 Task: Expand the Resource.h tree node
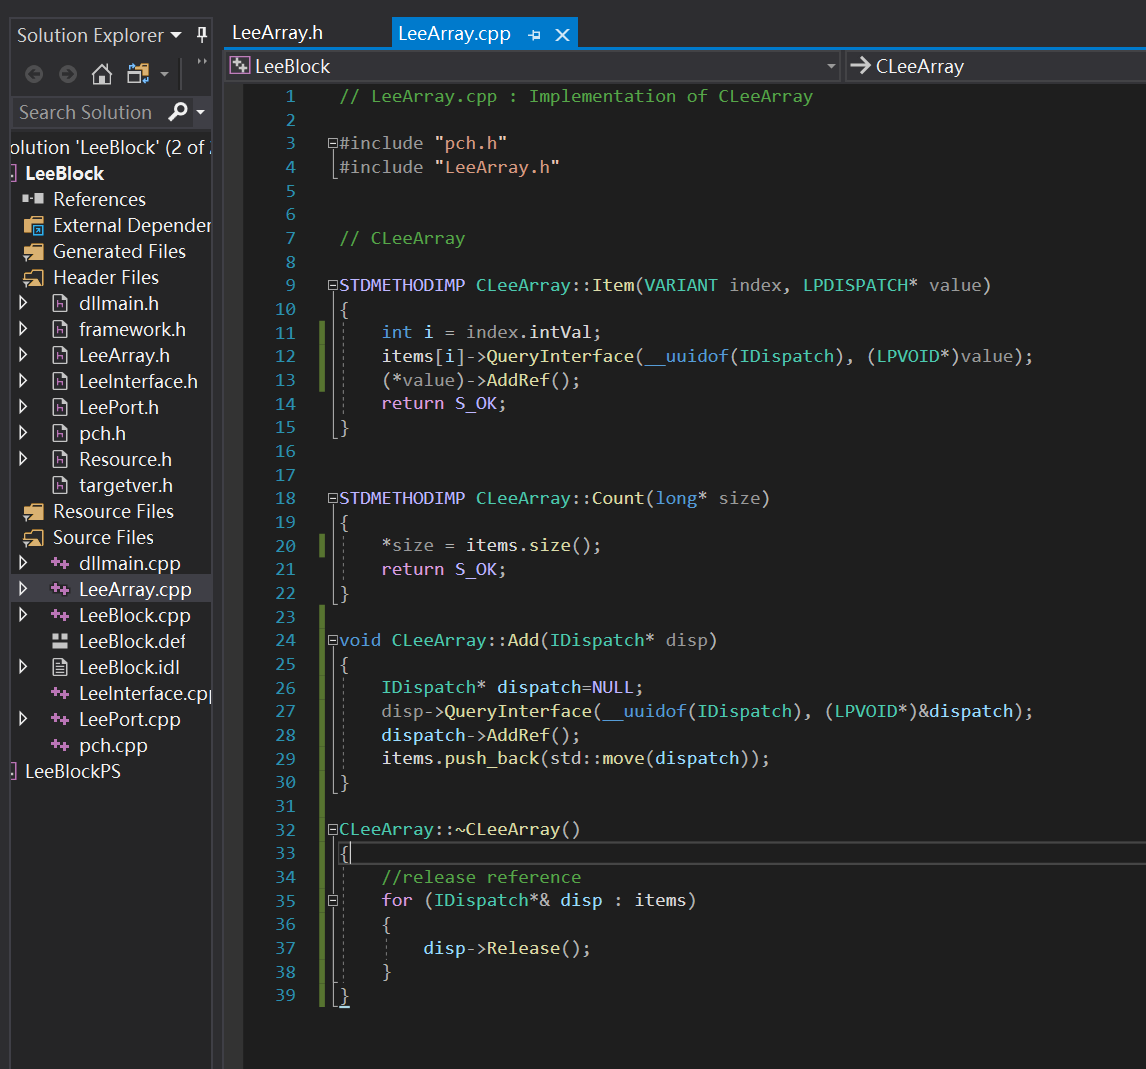23,459
